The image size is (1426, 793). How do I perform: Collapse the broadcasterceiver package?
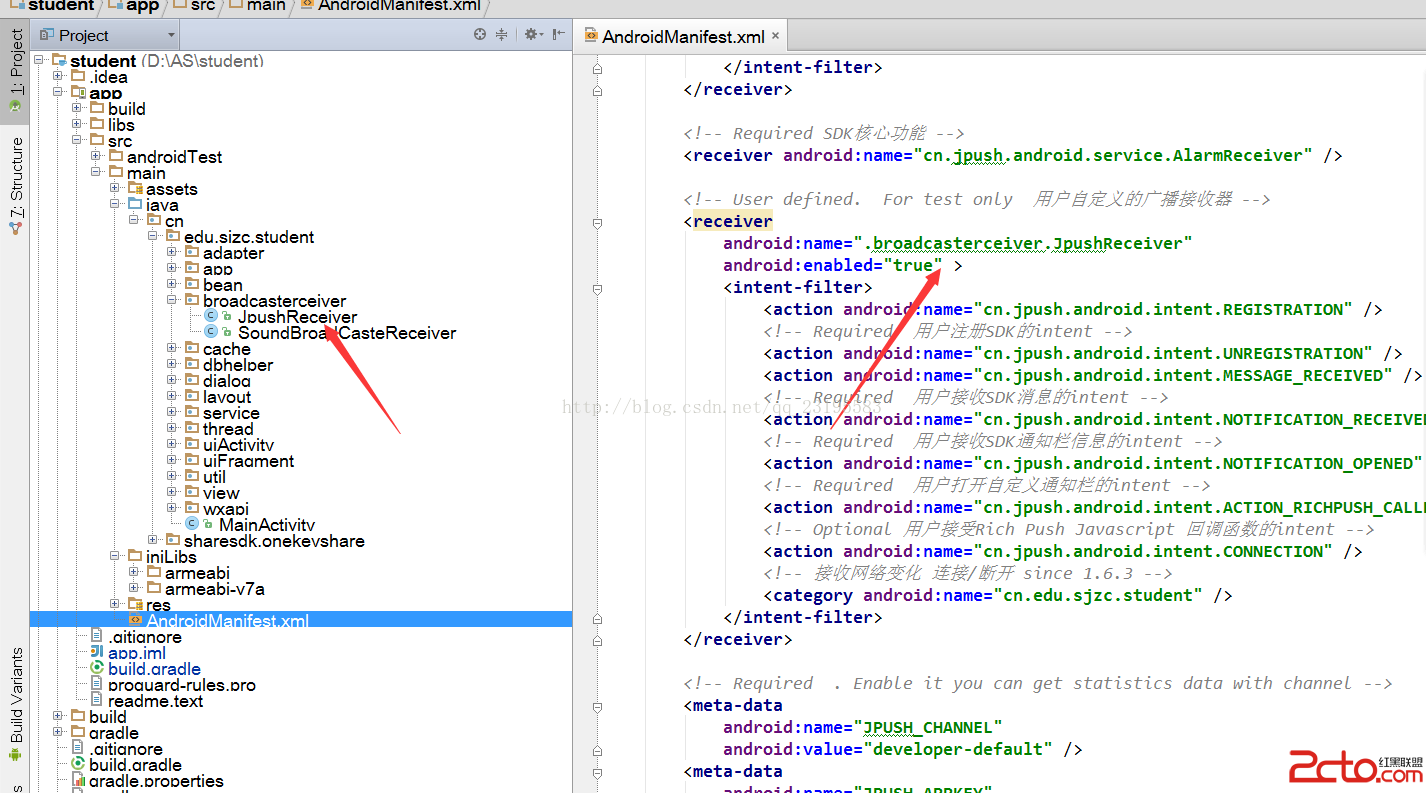click(x=172, y=301)
